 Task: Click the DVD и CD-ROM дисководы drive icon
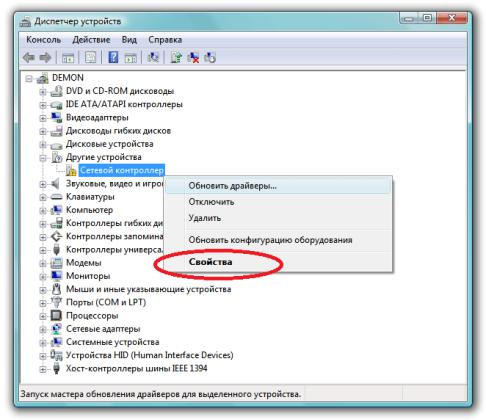point(56,91)
